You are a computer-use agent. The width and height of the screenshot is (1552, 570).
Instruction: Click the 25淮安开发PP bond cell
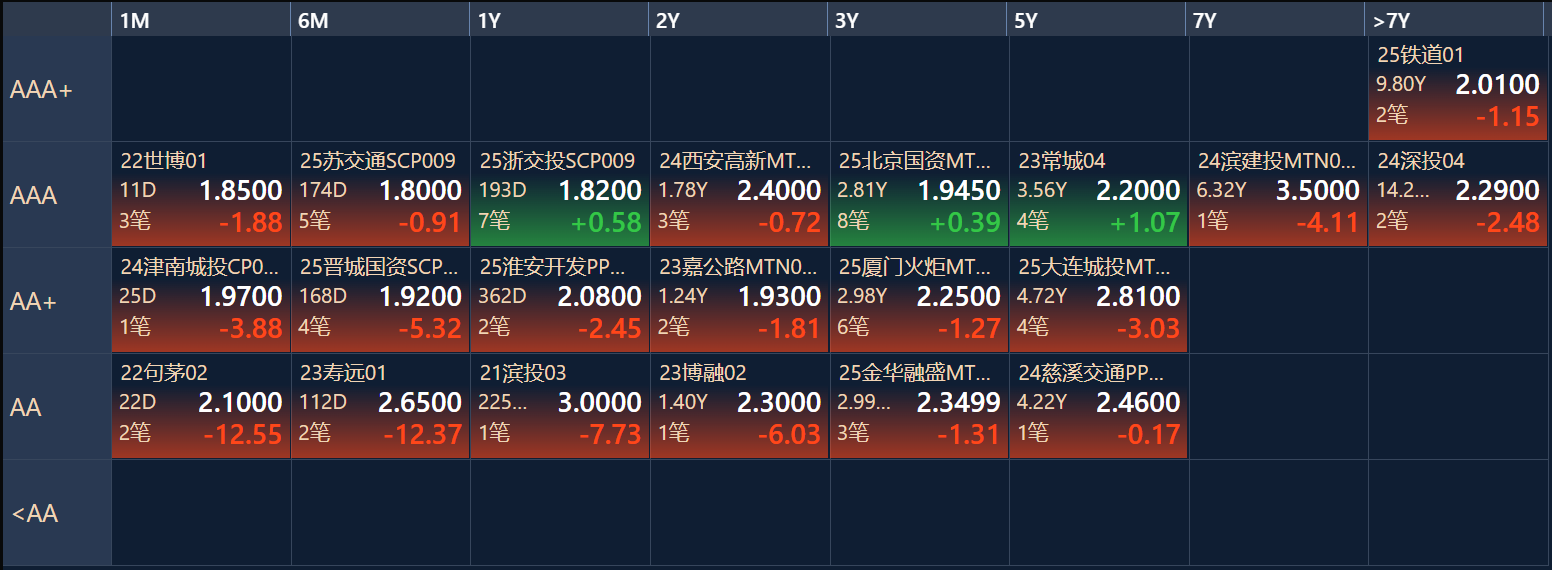(560, 301)
